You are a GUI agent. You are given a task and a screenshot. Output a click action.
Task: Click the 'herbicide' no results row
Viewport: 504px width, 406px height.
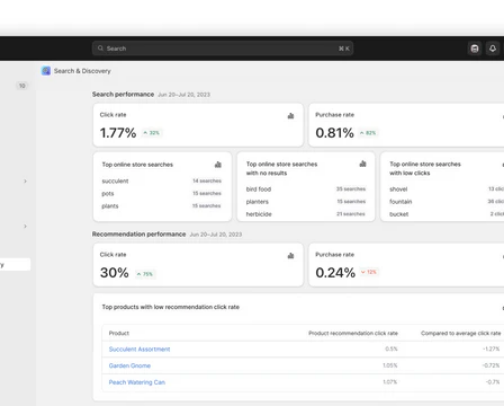[306, 214]
